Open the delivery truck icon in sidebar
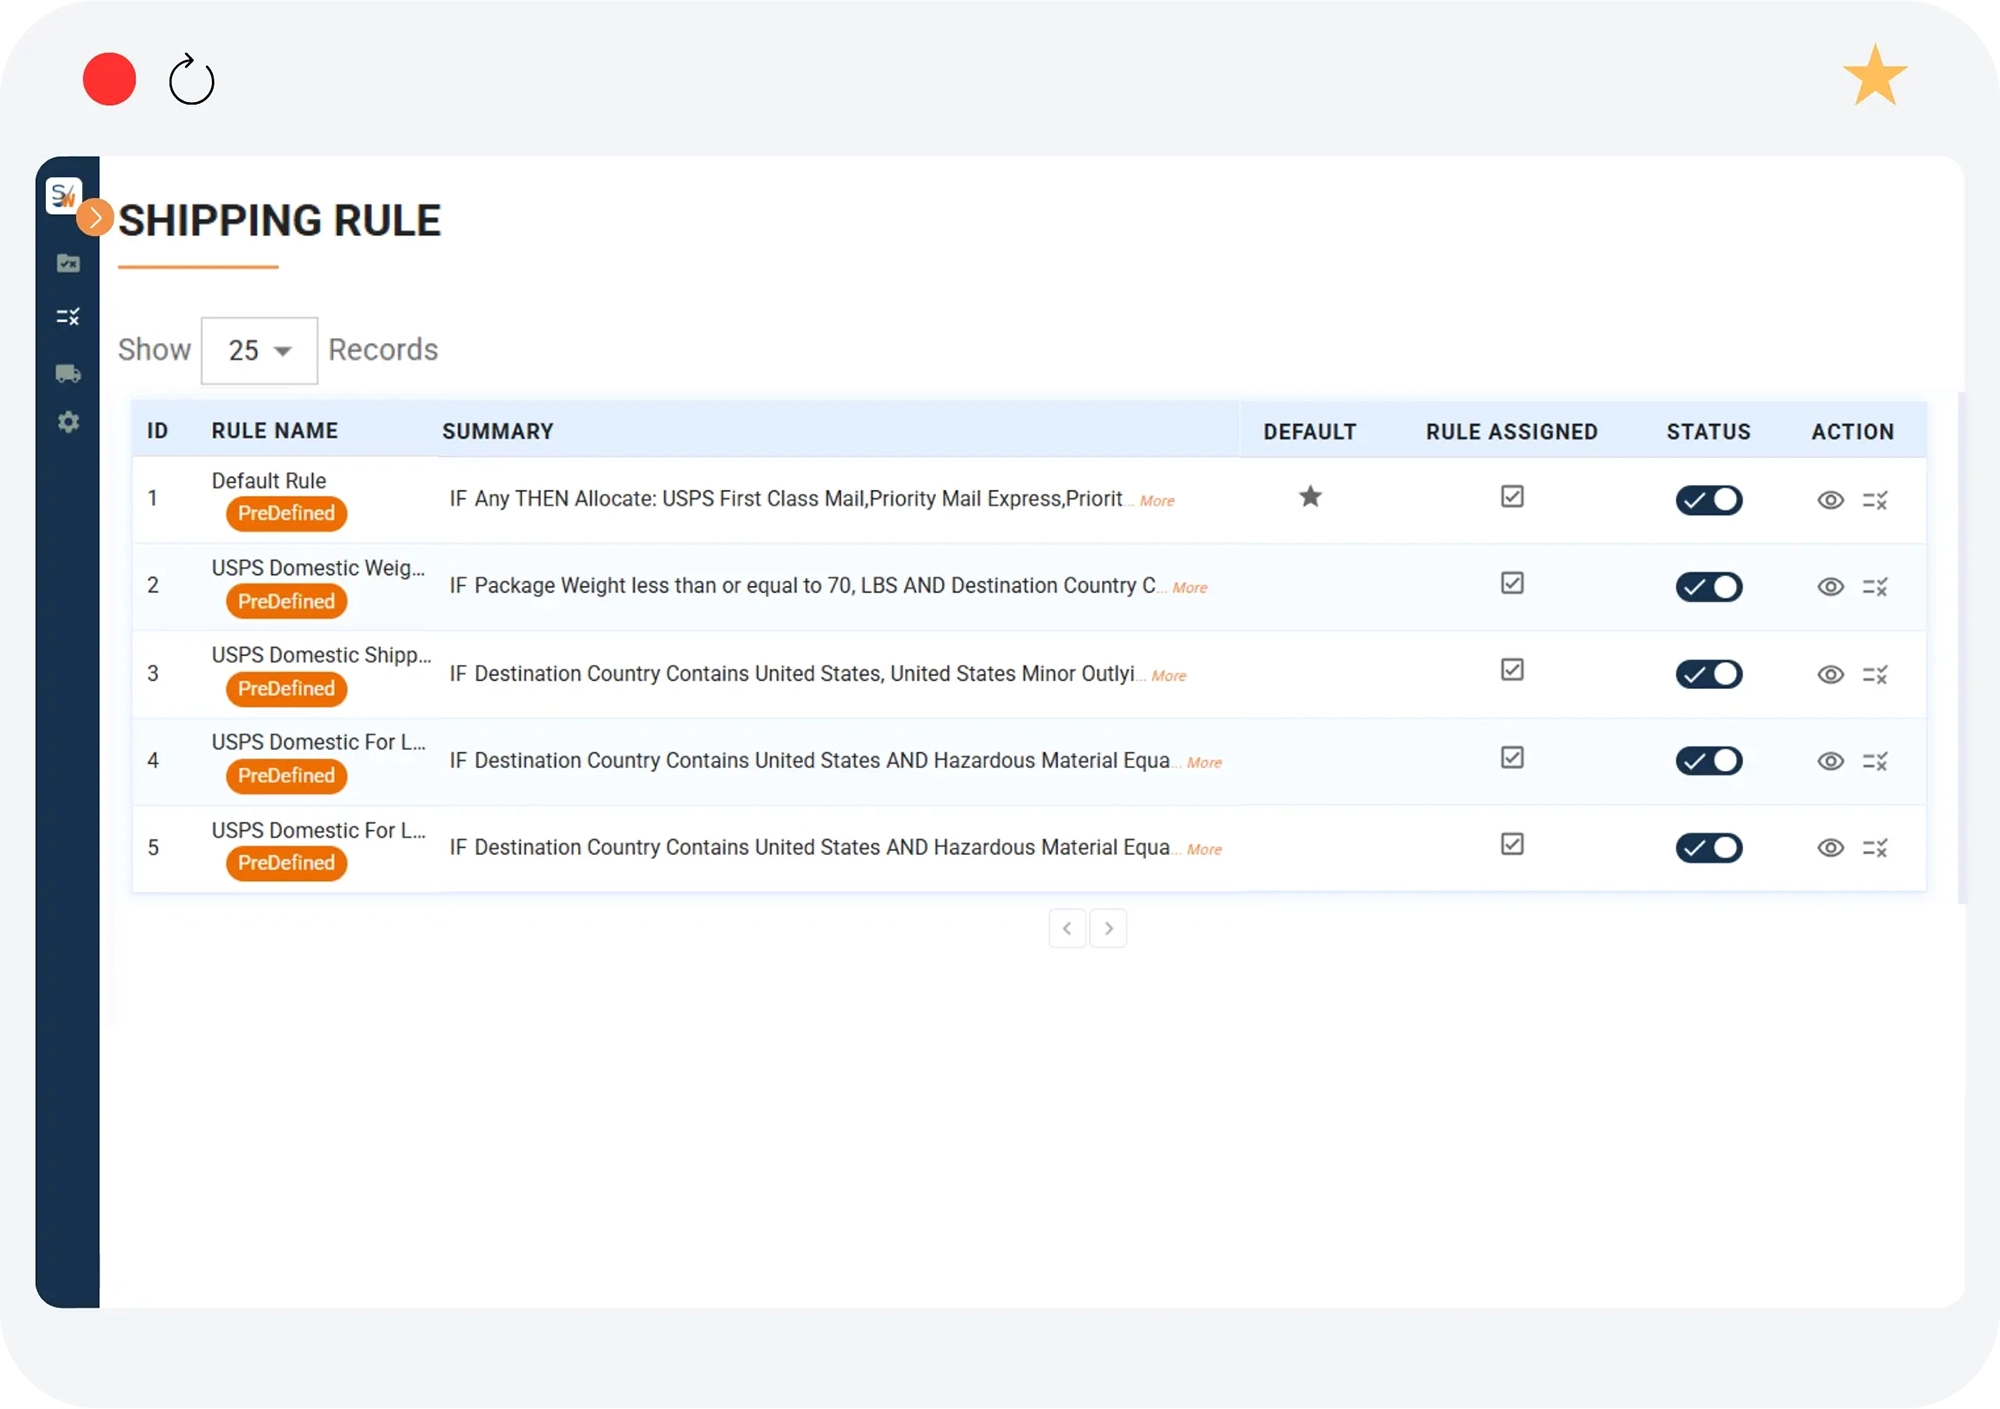 pos(68,373)
